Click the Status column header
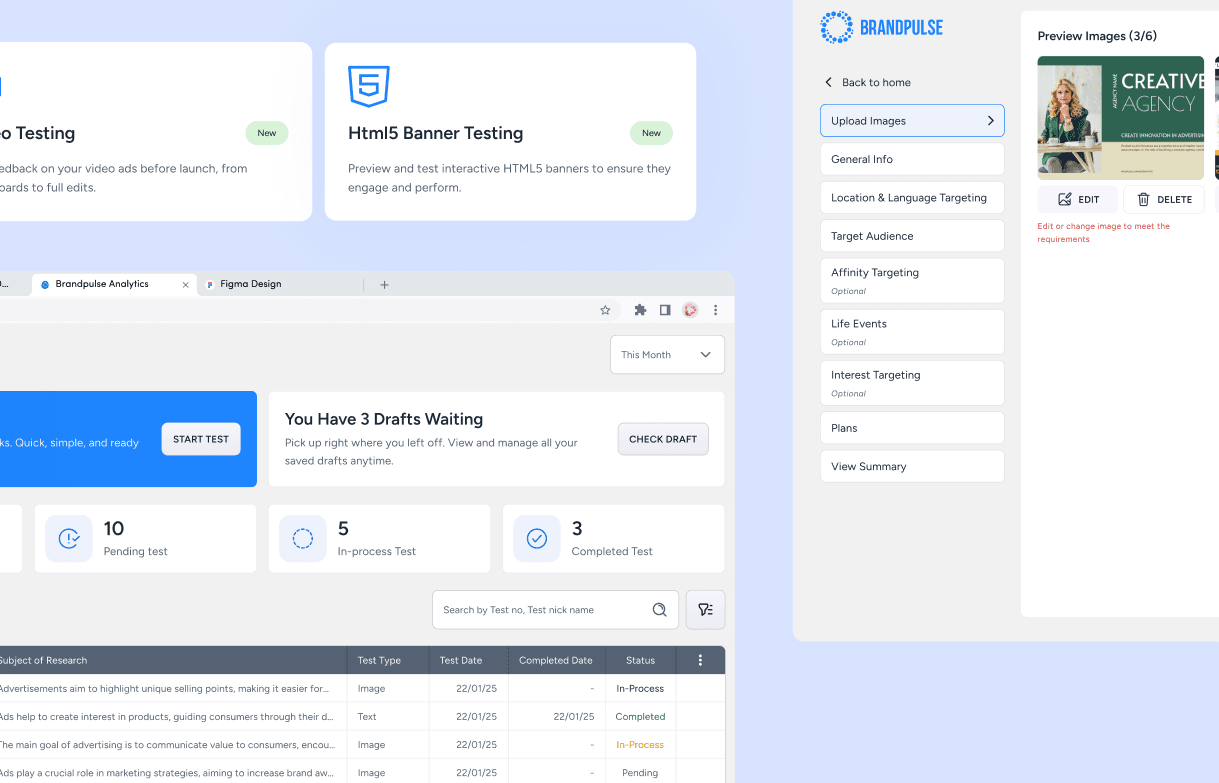Screen dimensions: 1219x783 coord(640,660)
